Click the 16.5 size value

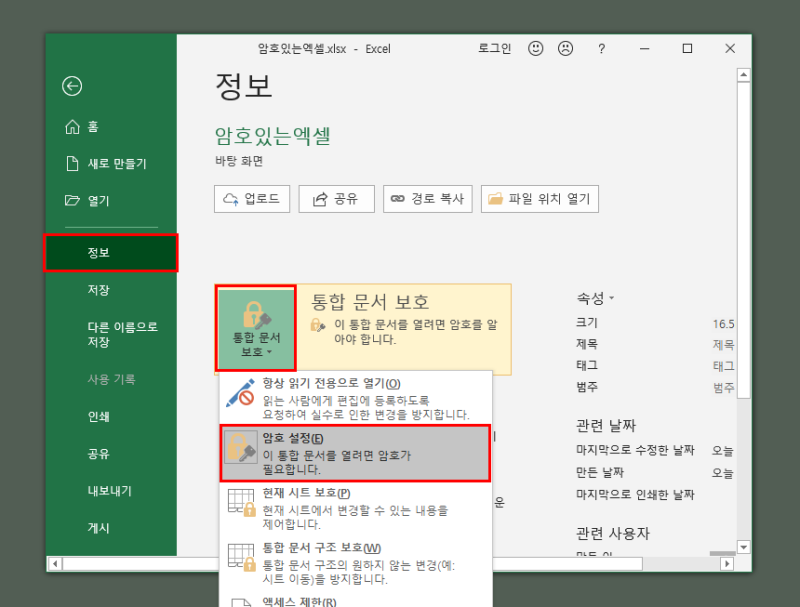tap(723, 324)
